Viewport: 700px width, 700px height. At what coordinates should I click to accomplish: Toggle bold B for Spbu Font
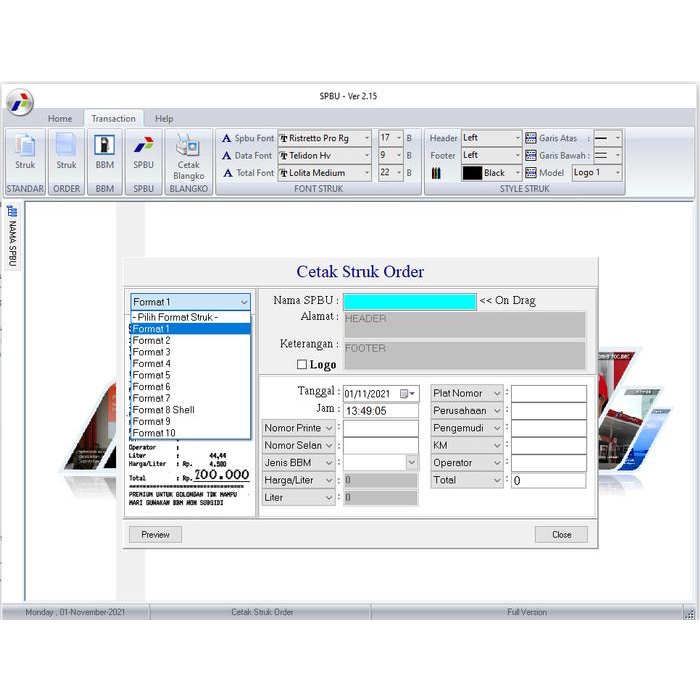[409, 138]
